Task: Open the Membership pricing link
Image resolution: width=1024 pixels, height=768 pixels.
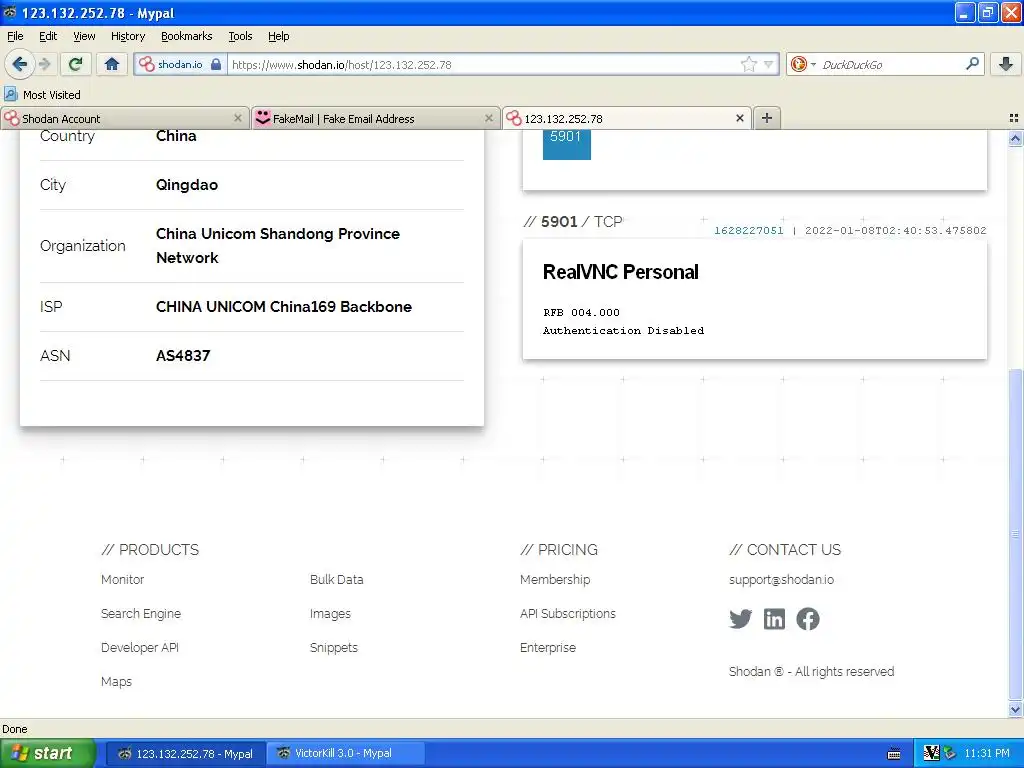Action: coord(554,579)
